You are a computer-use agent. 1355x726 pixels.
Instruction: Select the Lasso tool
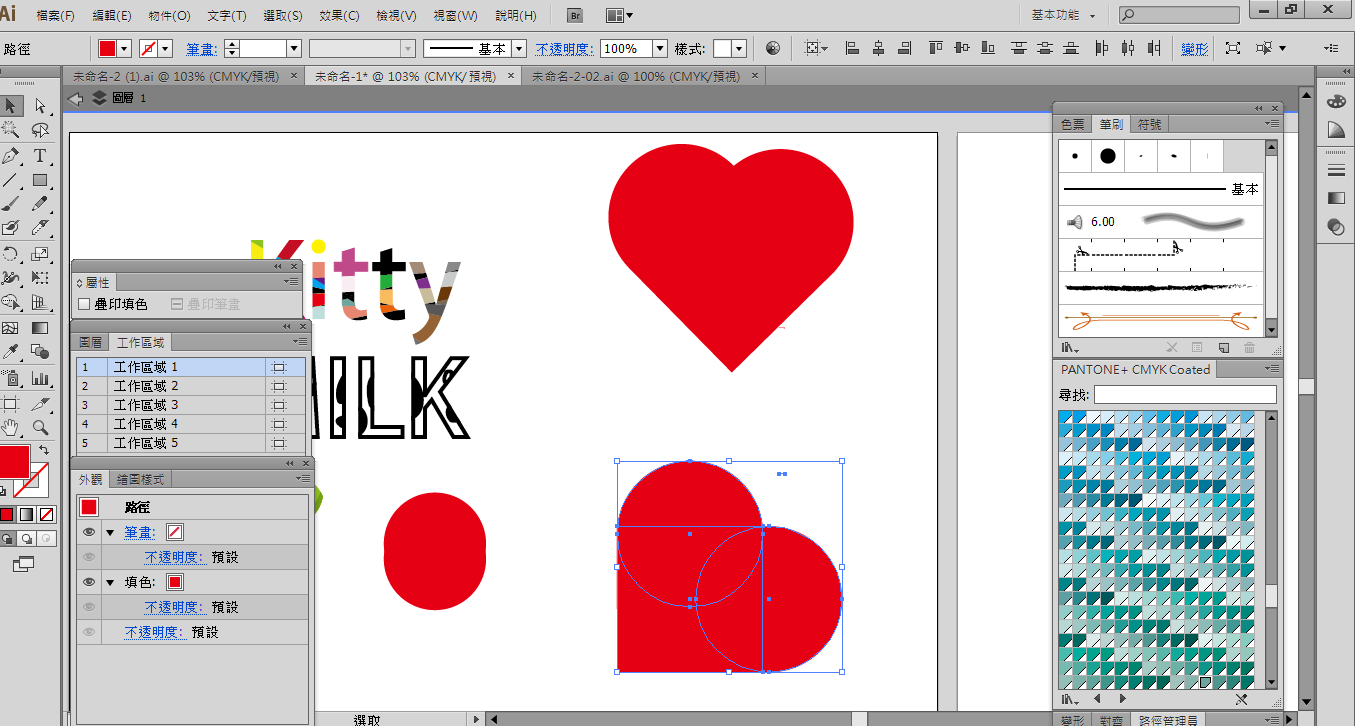(40, 130)
